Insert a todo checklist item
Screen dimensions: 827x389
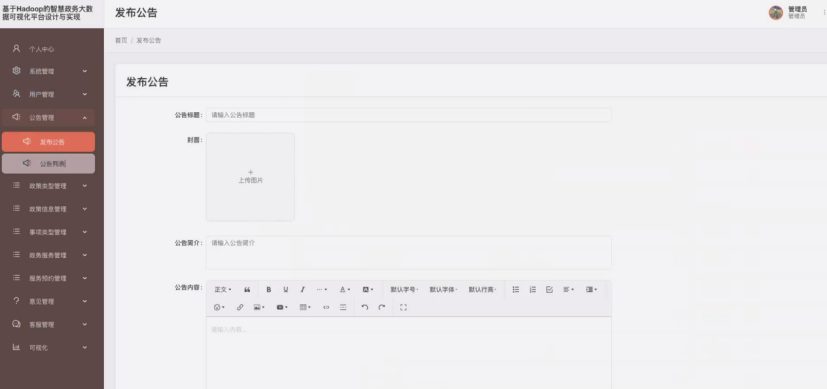549,289
